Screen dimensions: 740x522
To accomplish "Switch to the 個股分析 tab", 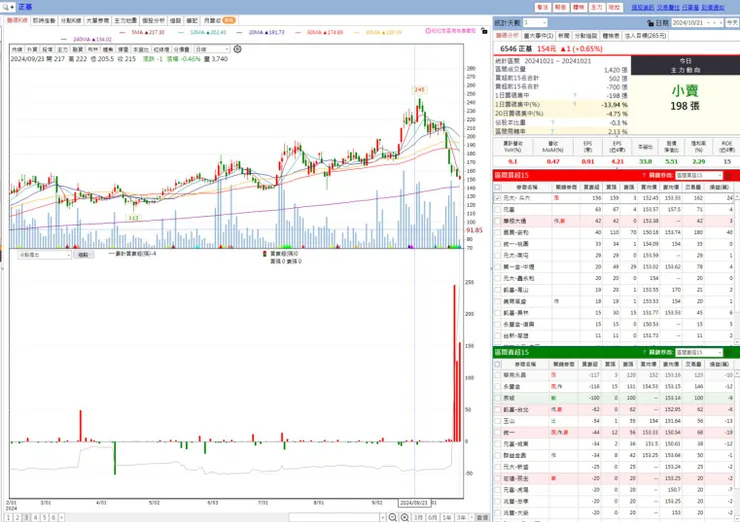I will click(x=153, y=20).
